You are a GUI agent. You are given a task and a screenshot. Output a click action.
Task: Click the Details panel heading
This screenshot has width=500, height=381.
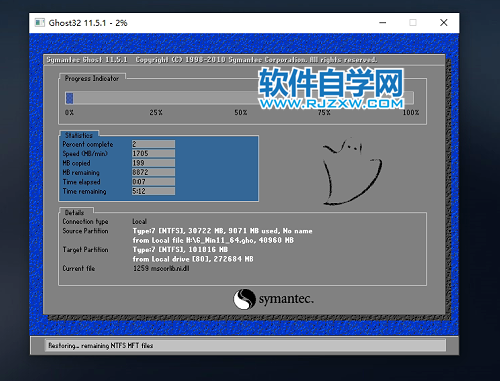click(x=74, y=213)
